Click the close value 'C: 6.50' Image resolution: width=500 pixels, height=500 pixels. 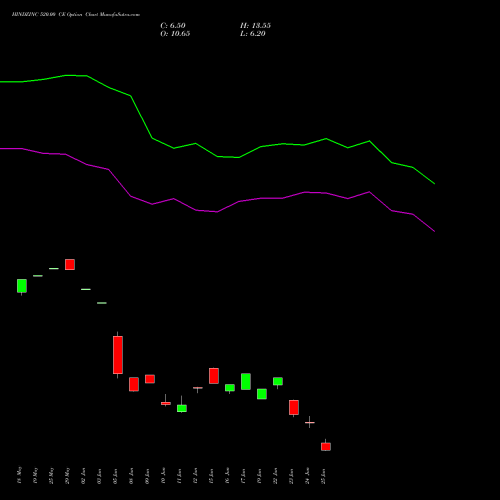[x=173, y=26]
